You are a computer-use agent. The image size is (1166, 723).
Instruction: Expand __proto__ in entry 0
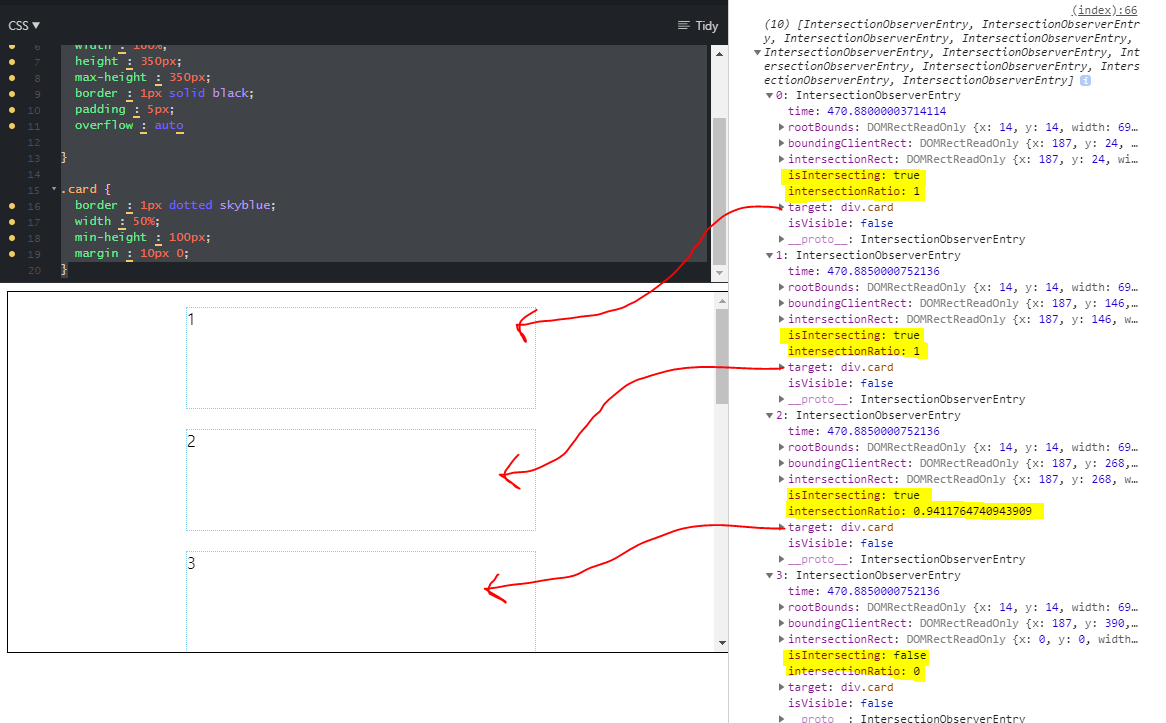tap(782, 239)
